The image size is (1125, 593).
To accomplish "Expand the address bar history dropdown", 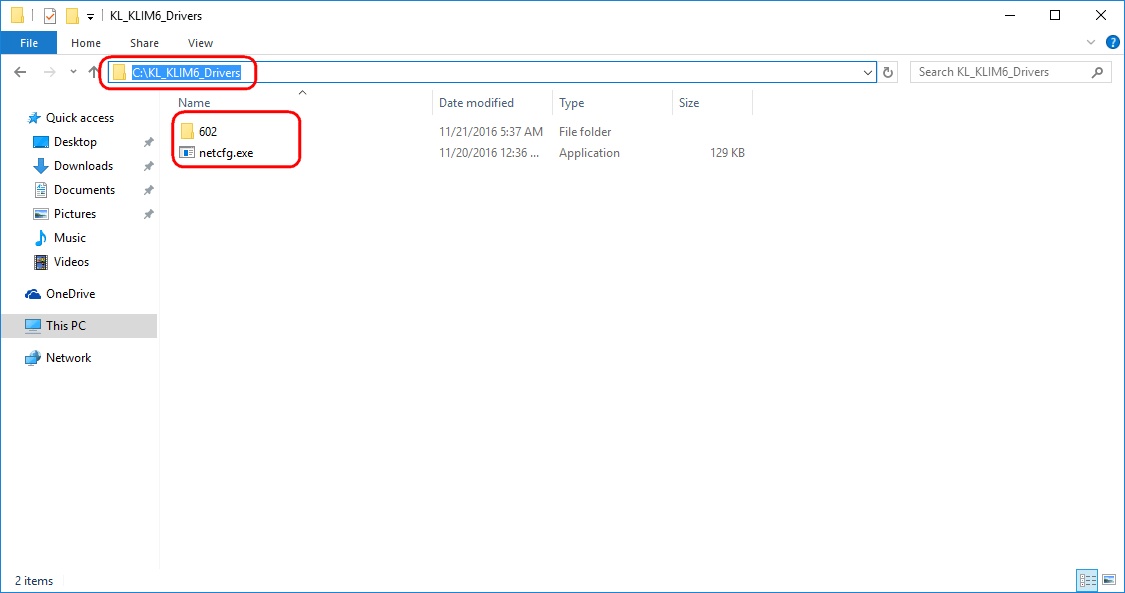I will click(x=868, y=72).
